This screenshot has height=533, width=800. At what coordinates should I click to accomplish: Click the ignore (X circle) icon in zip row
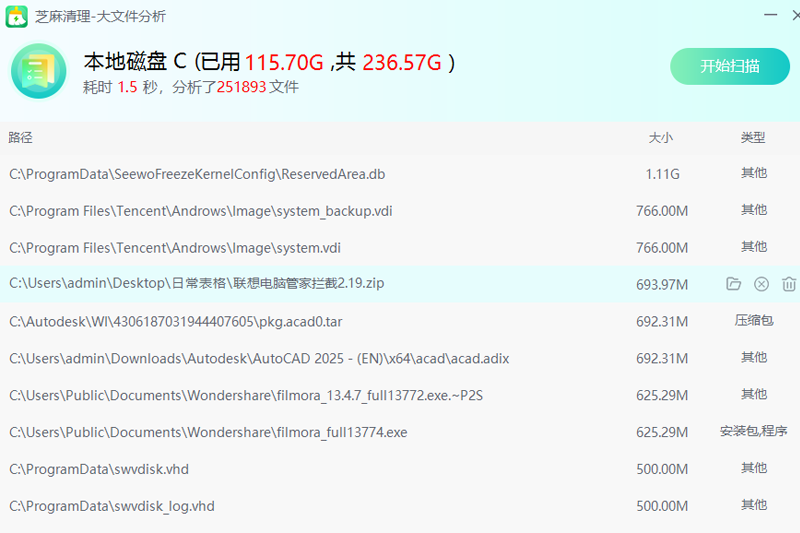pos(761,284)
